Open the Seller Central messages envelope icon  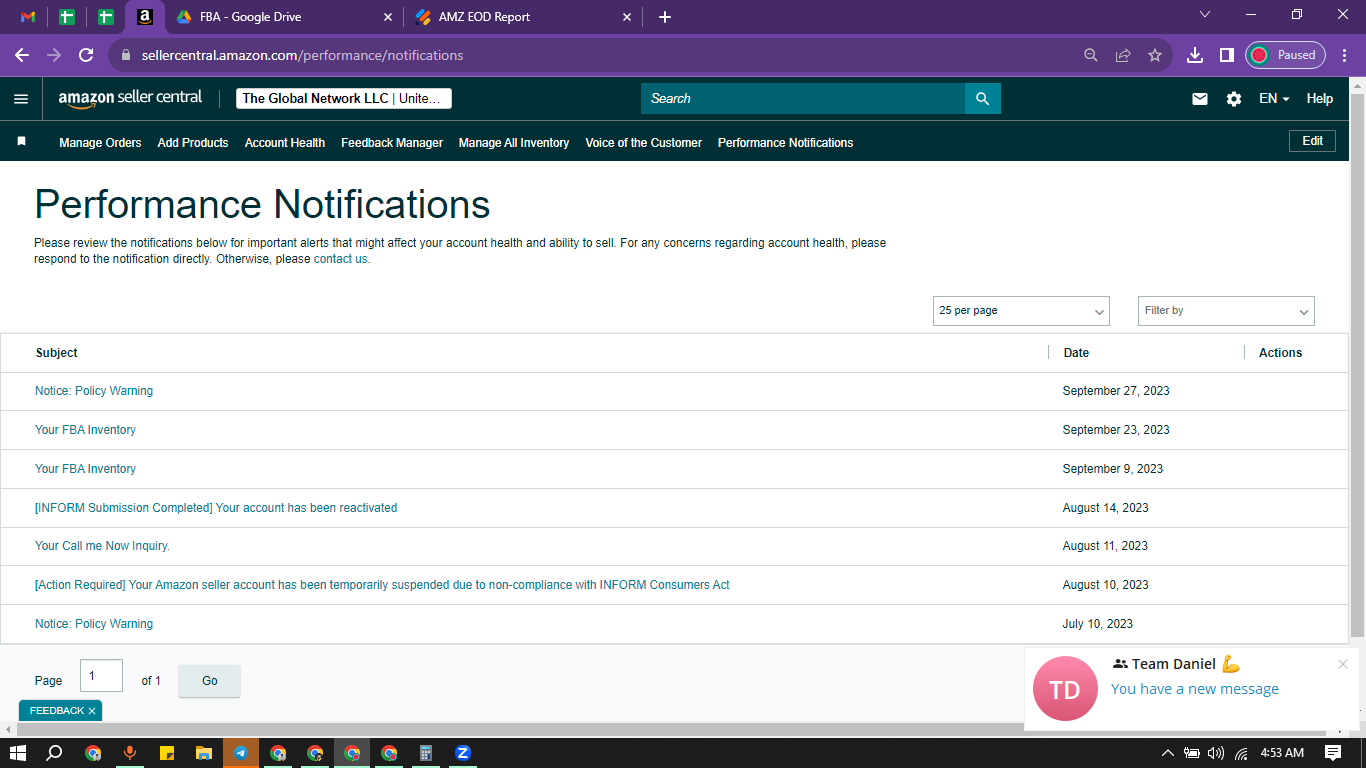(x=1200, y=99)
